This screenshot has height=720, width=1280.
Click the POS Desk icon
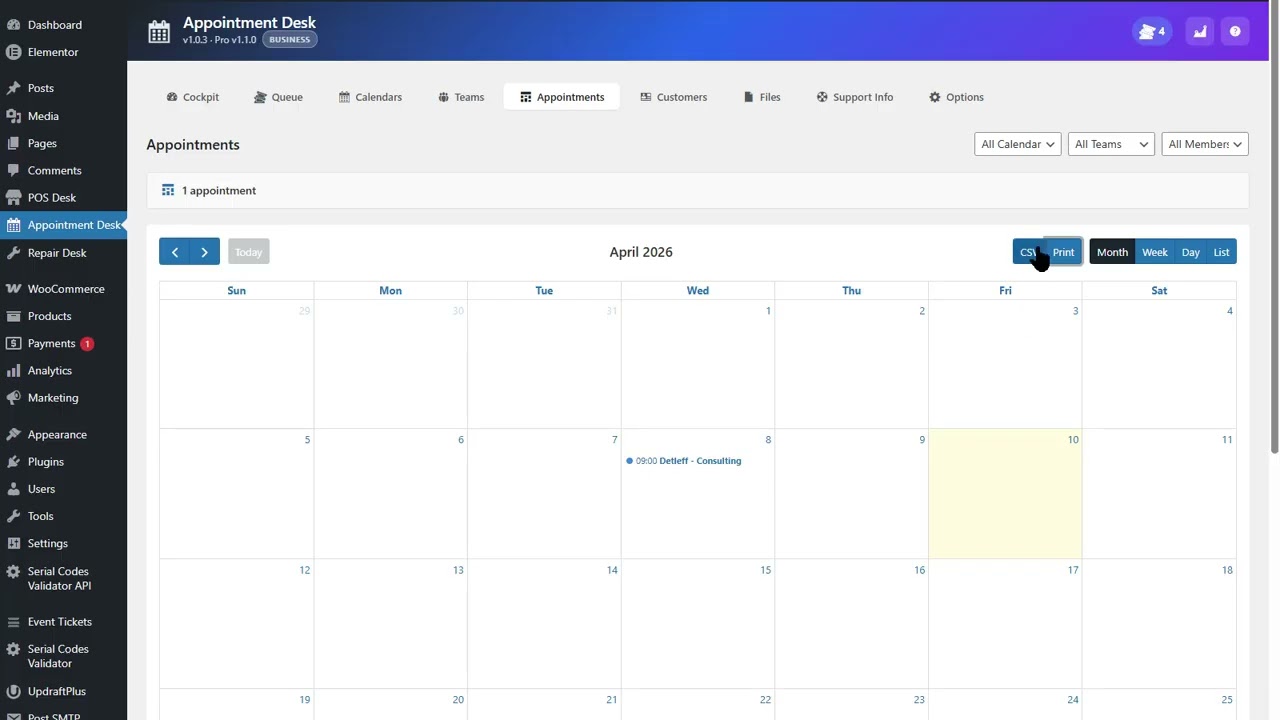[x=13, y=197]
